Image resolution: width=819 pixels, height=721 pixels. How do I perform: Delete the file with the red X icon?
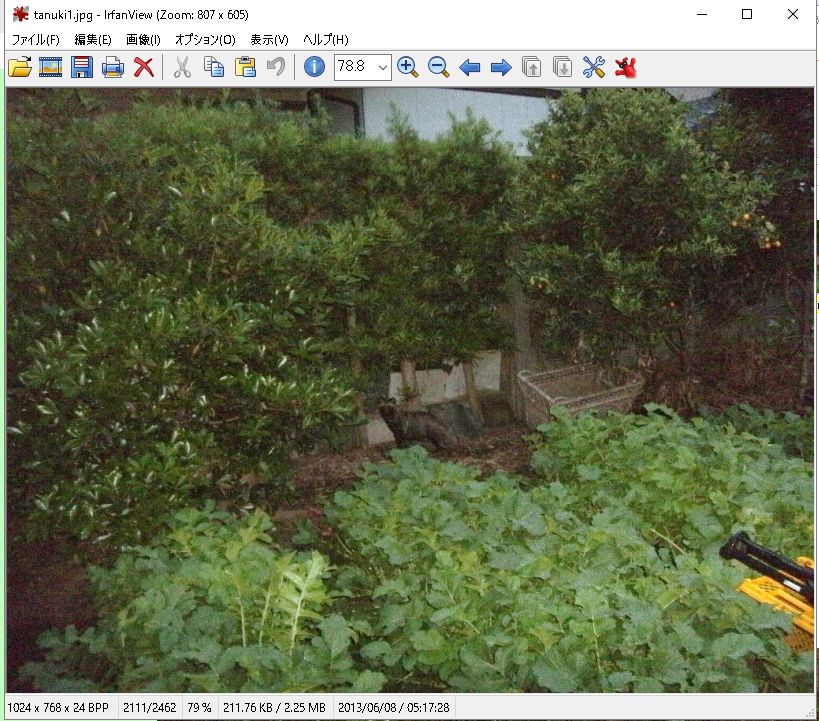tap(144, 68)
